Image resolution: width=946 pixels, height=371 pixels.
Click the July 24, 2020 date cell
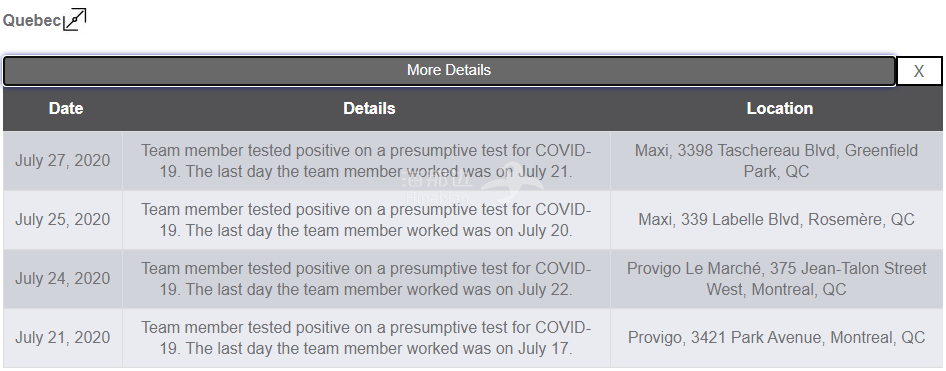[63, 279]
